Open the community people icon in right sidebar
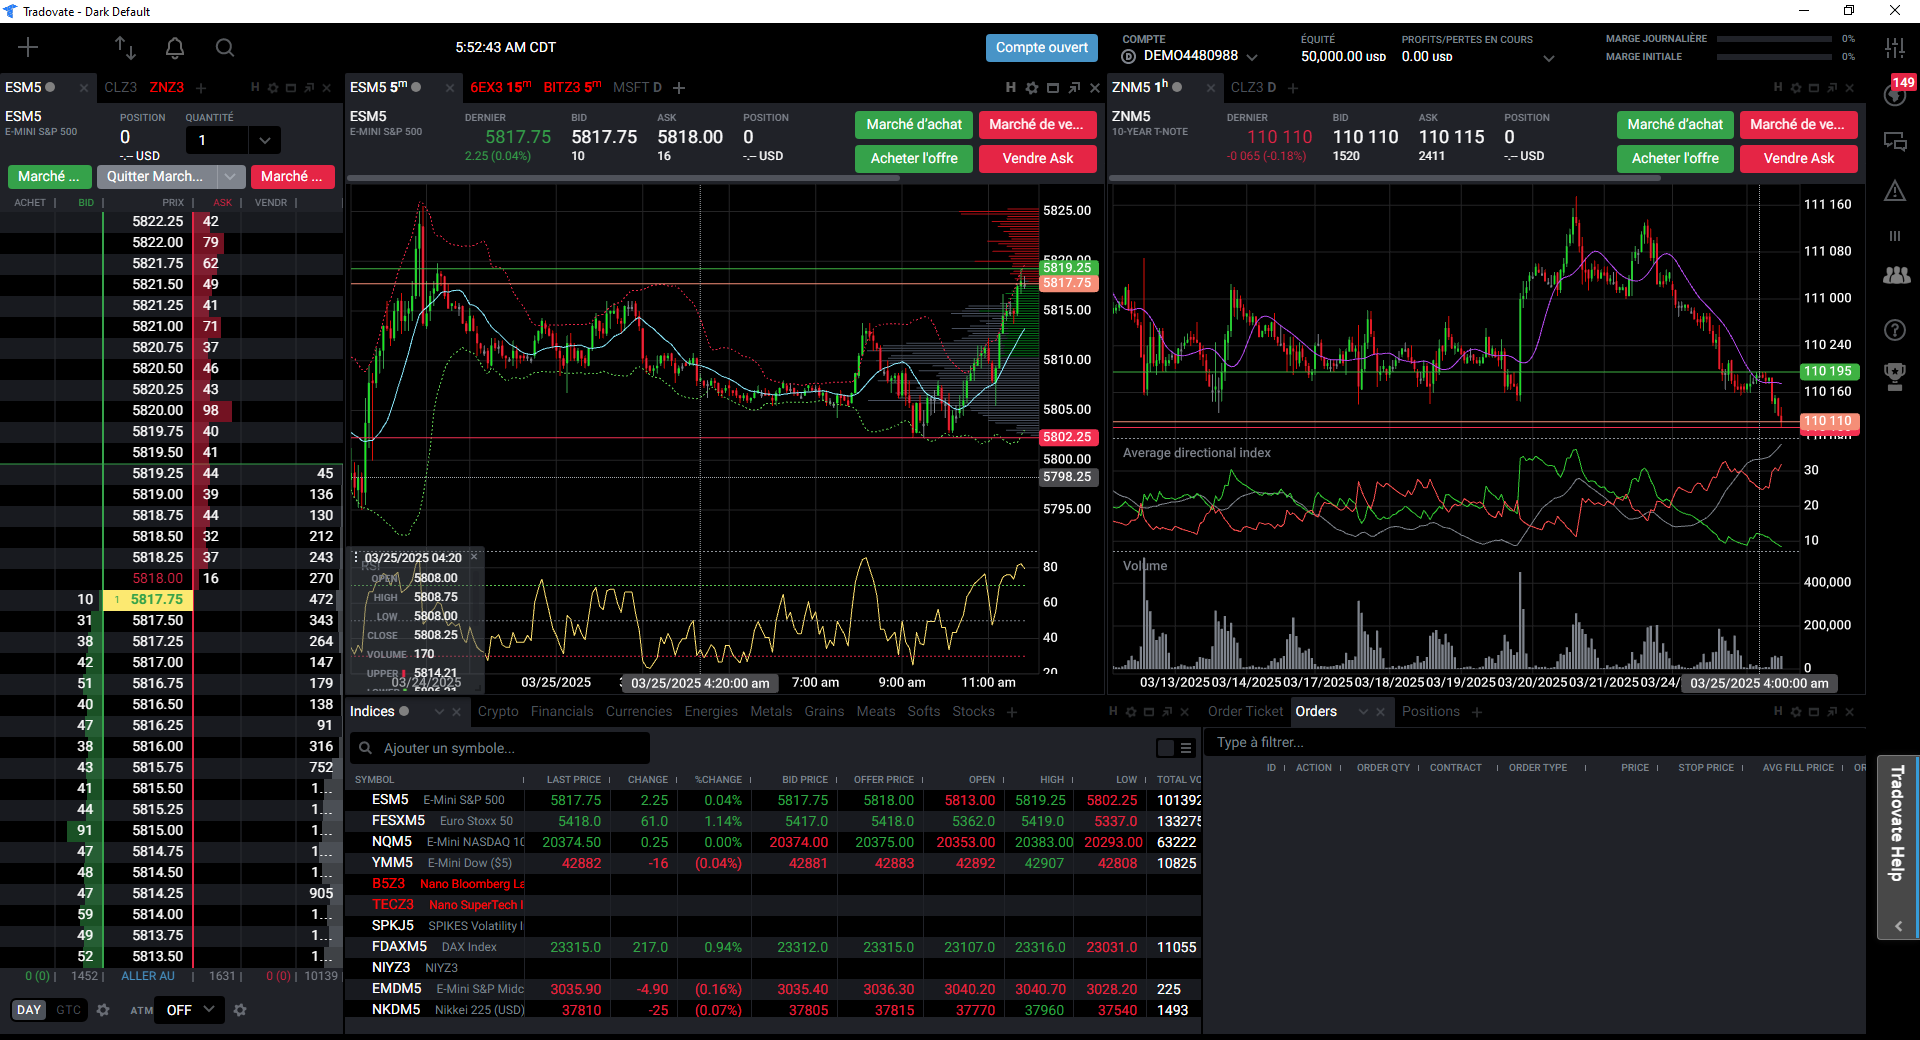The height and width of the screenshot is (1040, 1920). [1895, 275]
